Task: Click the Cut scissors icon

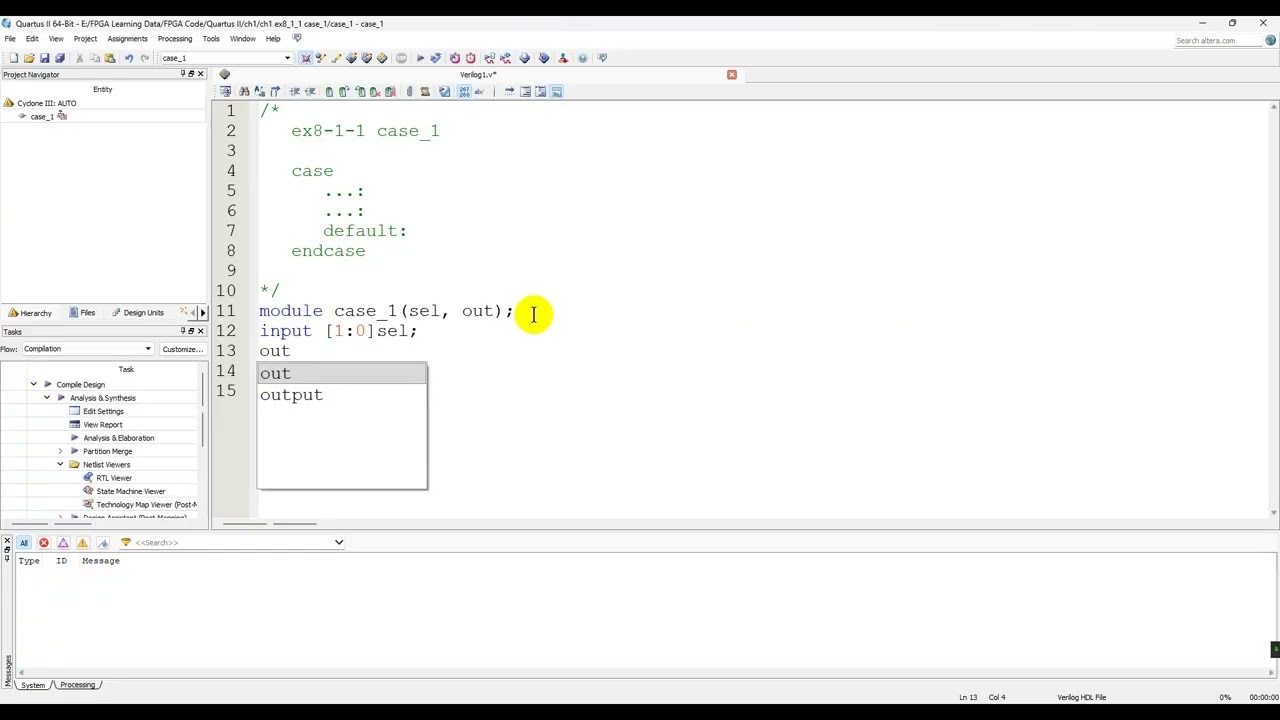Action: pos(79,58)
